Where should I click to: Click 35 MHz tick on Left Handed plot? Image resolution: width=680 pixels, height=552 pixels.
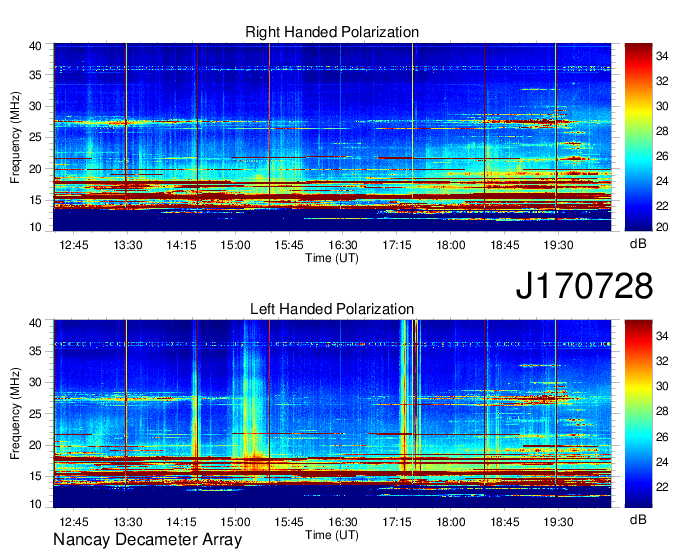click(x=36, y=351)
